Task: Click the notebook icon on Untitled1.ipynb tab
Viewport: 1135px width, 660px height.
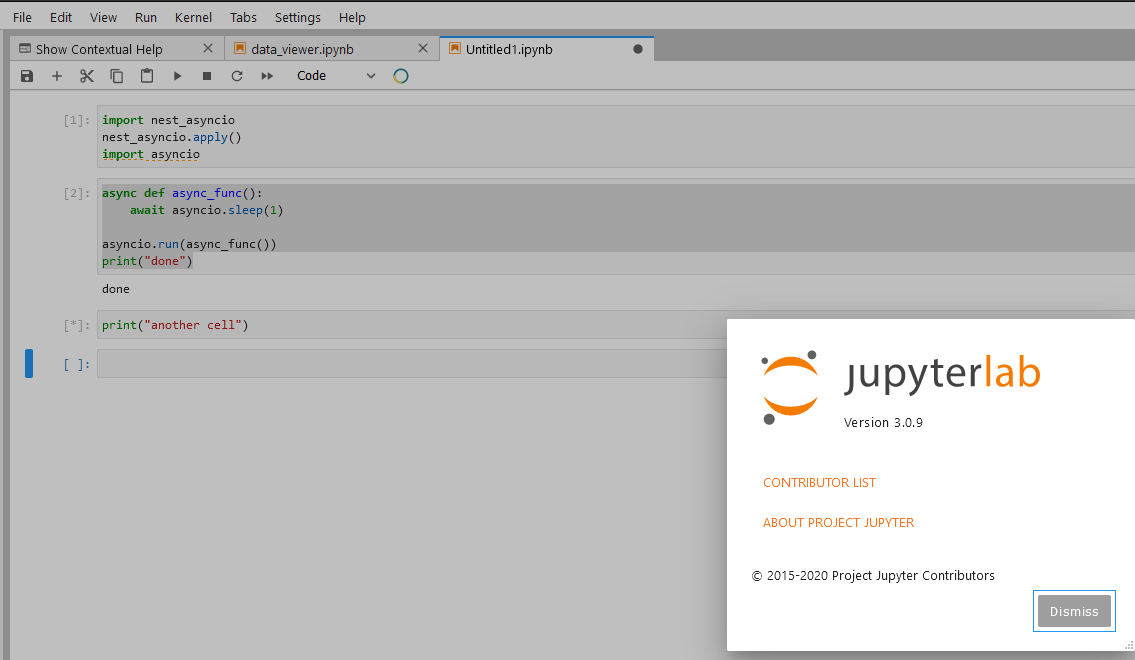Action: pos(455,48)
